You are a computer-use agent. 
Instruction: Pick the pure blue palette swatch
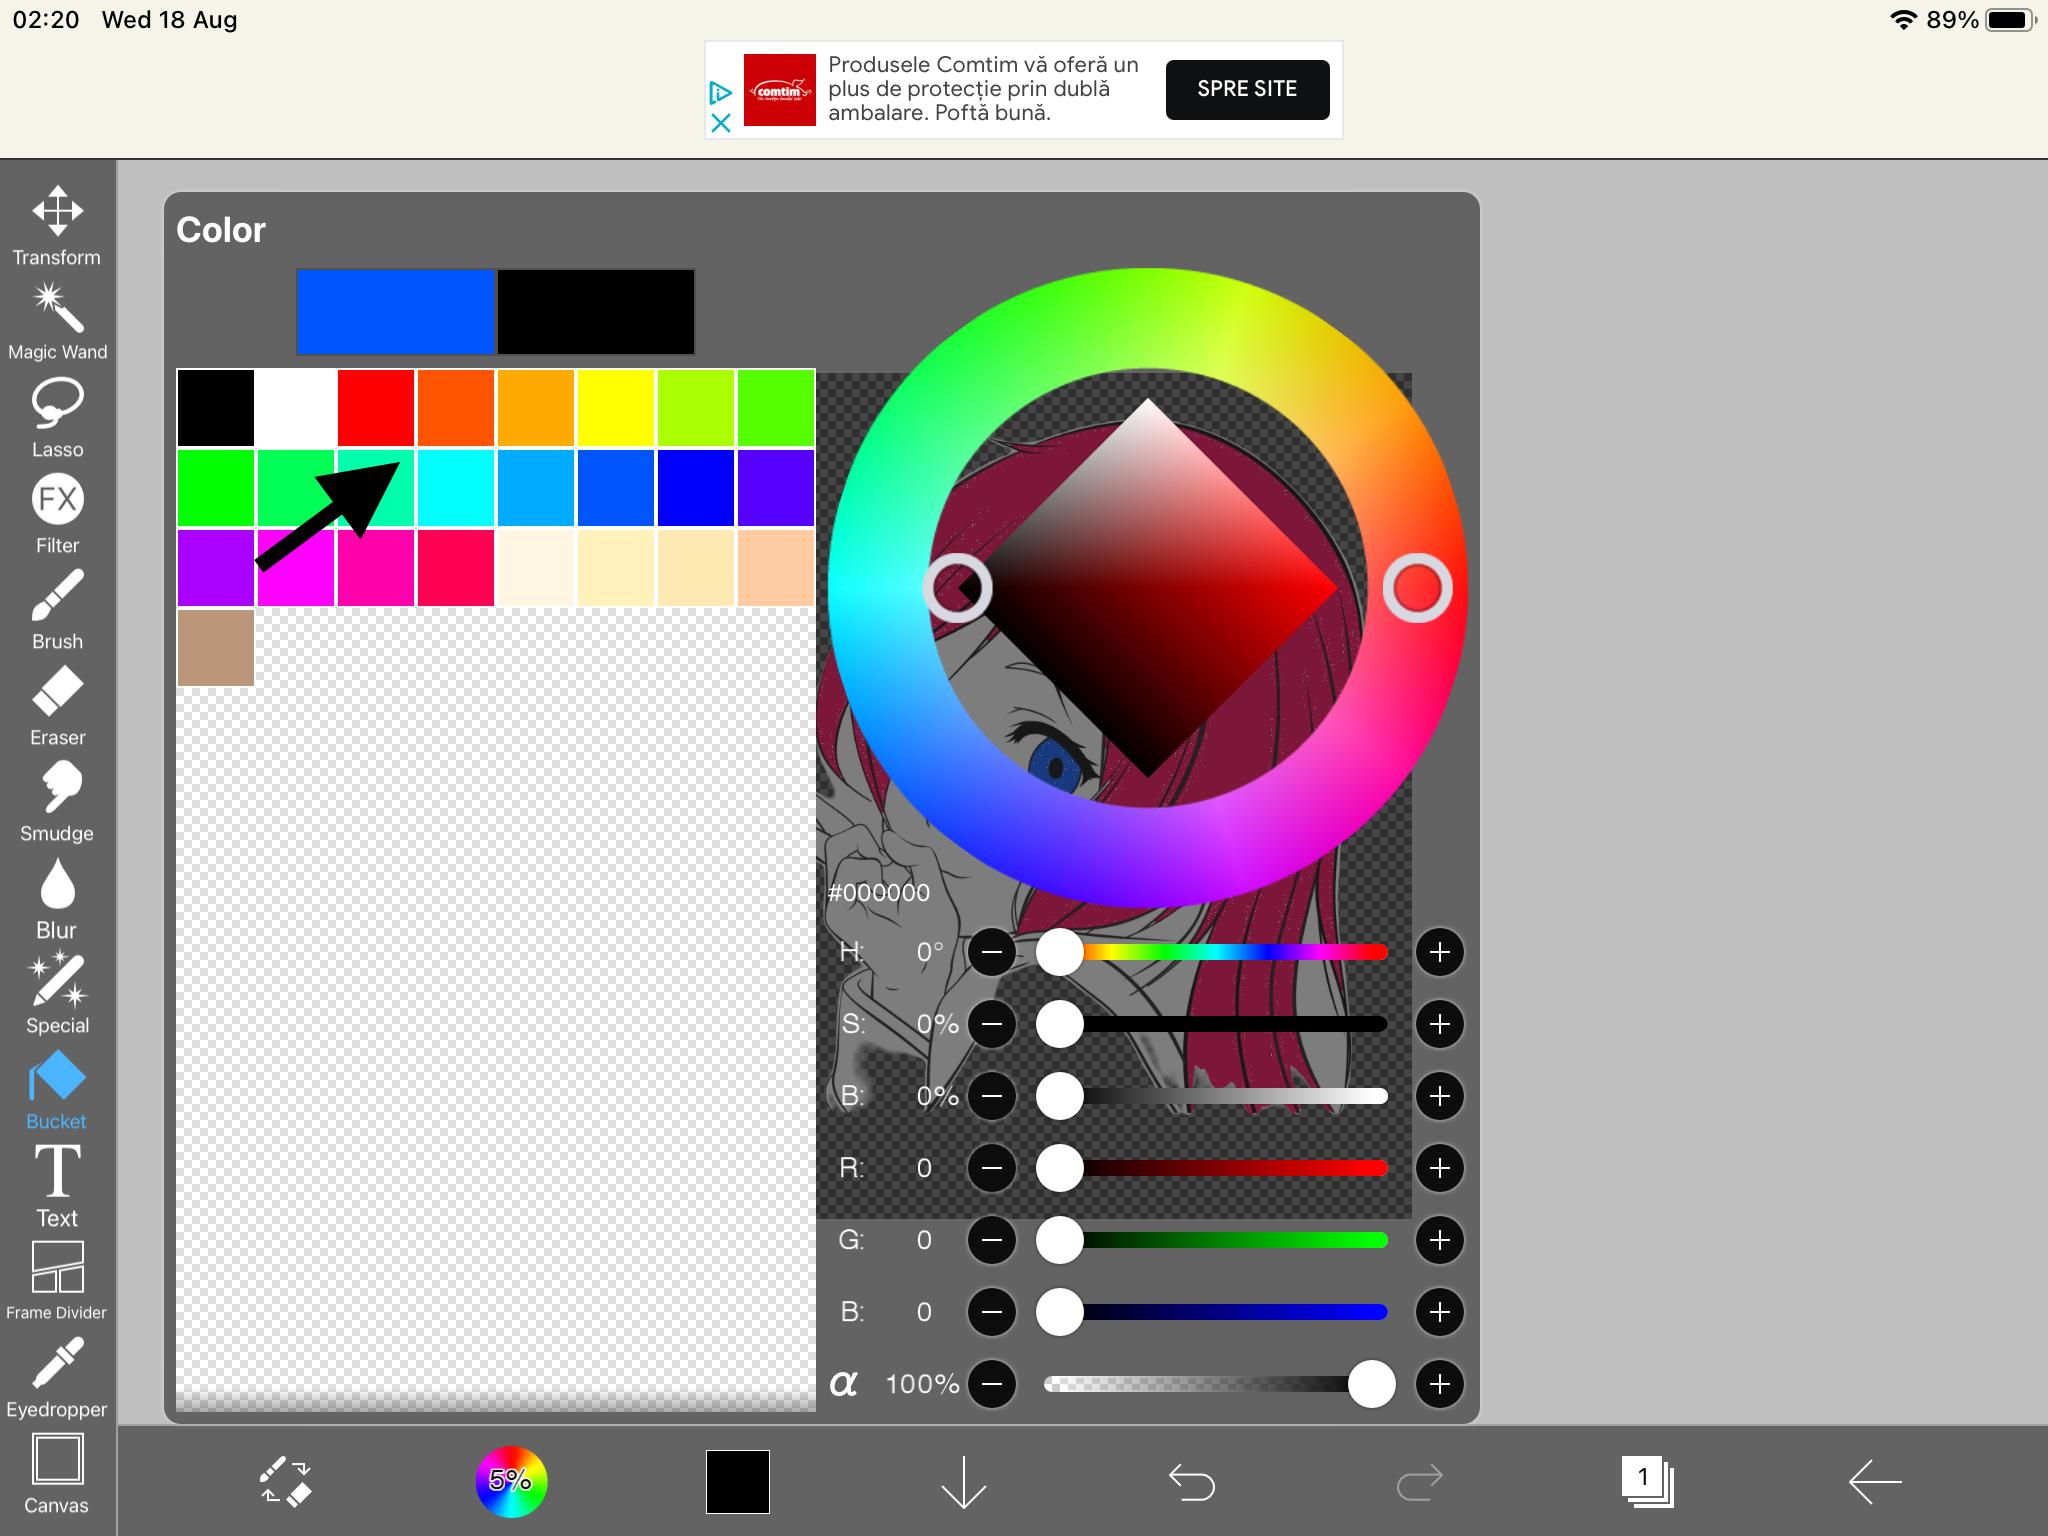pos(696,488)
